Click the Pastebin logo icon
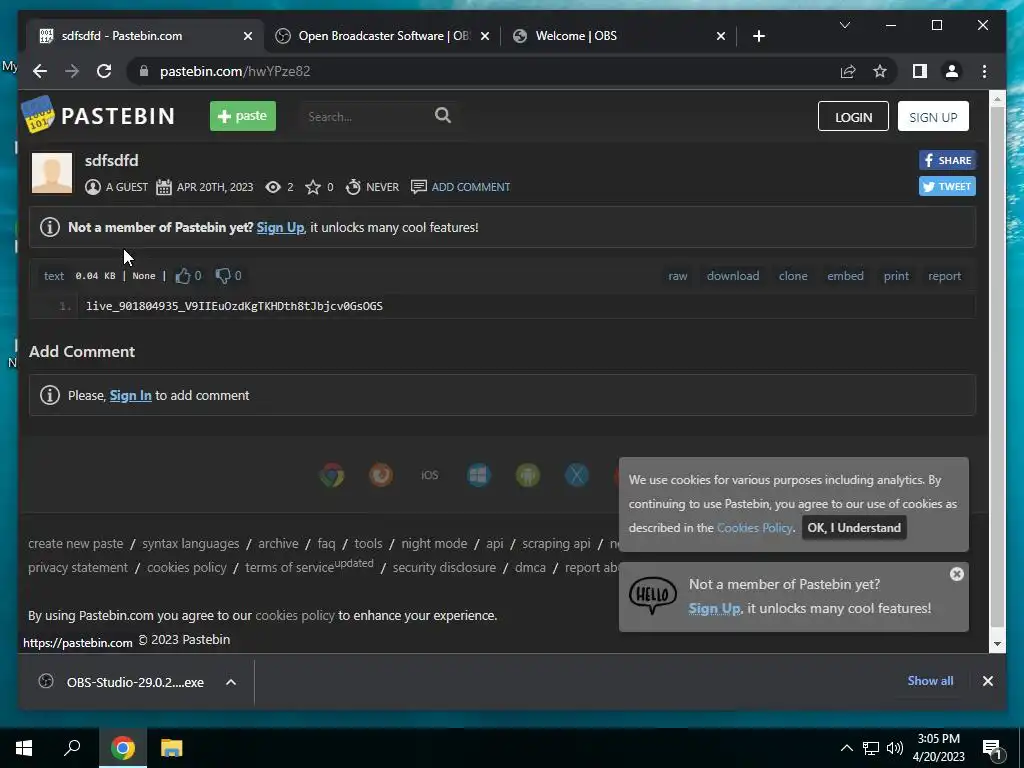 point(38,115)
